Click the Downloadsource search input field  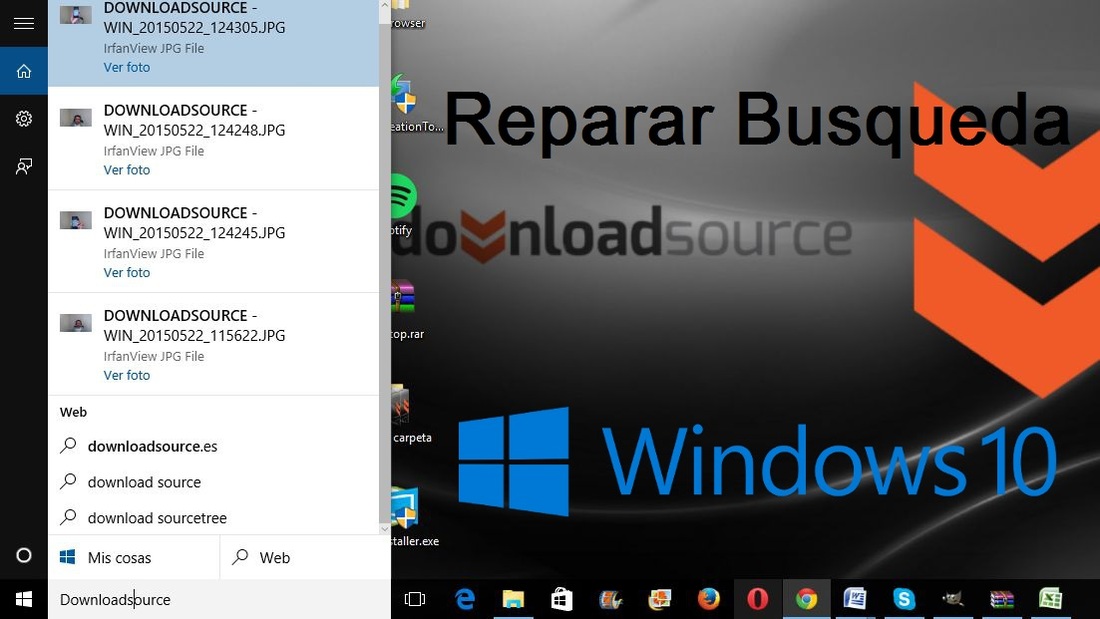tap(219, 599)
